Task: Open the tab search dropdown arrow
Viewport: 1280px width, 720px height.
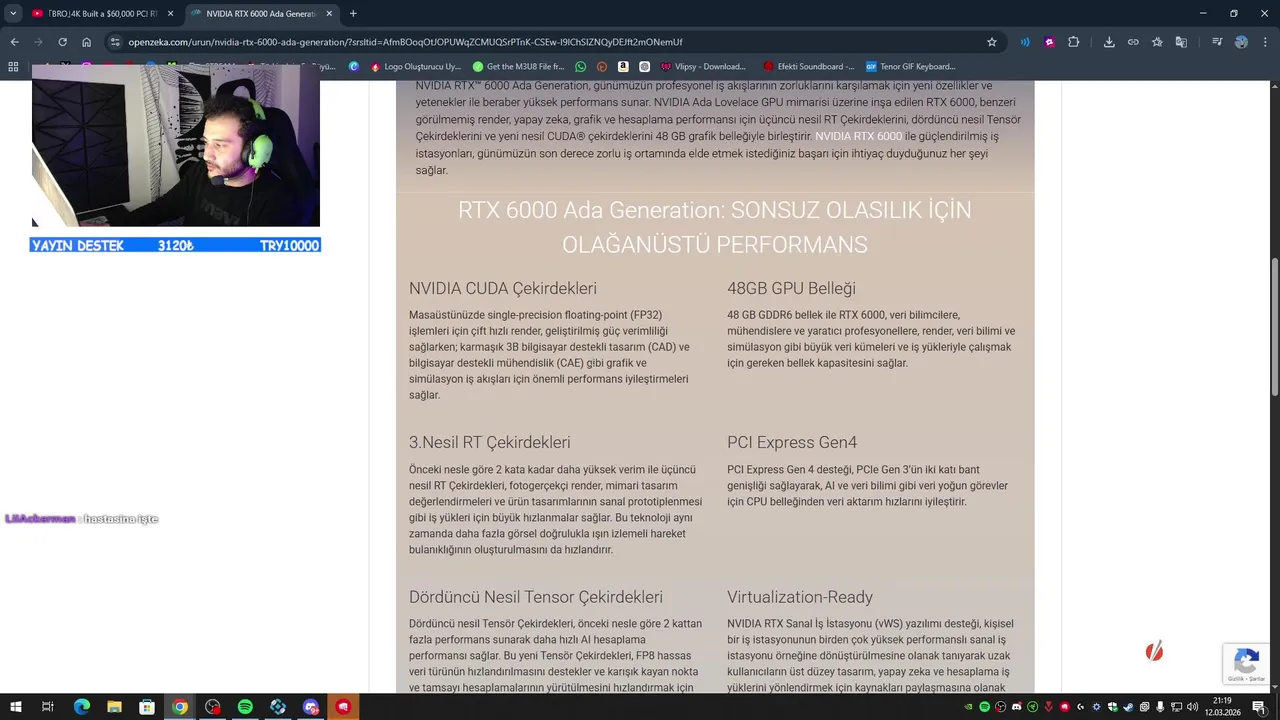Action: point(13,14)
